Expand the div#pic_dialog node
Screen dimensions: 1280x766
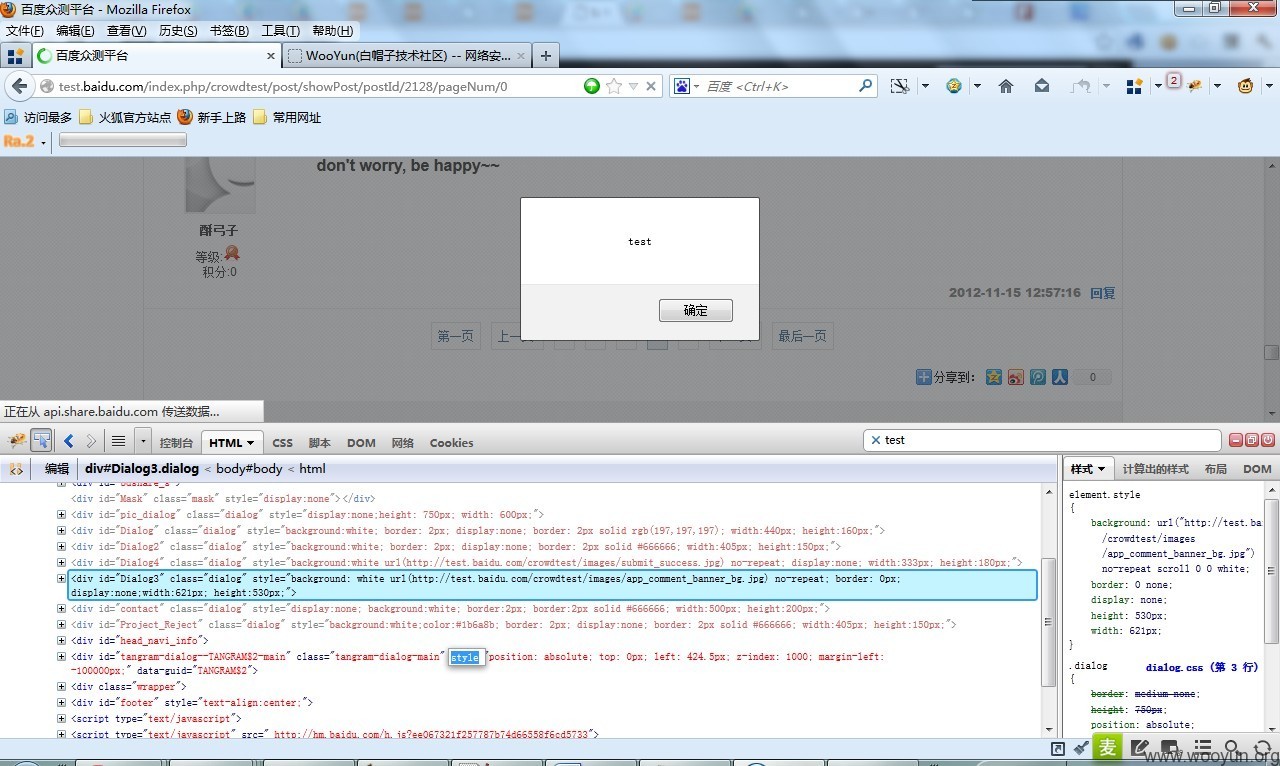[x=61, y=514]
